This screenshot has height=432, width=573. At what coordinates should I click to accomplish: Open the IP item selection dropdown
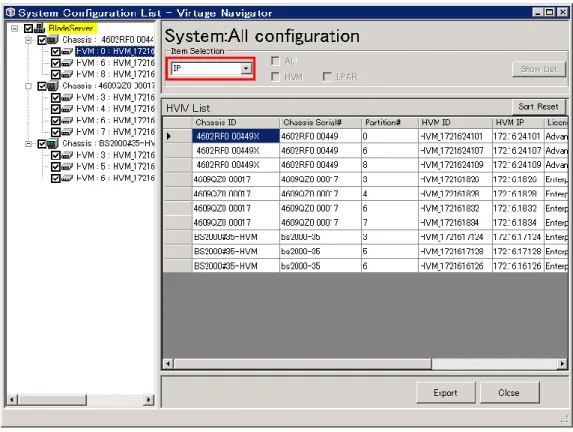click(246, 68)
